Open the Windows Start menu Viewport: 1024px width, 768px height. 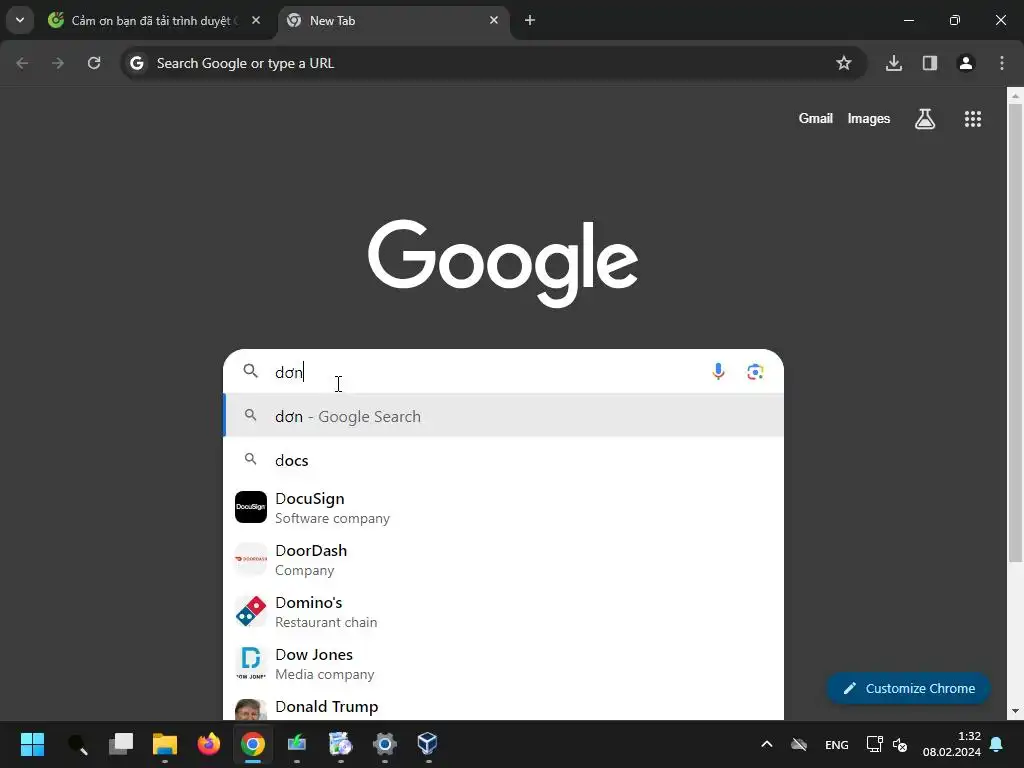click(x=32, y=744)
